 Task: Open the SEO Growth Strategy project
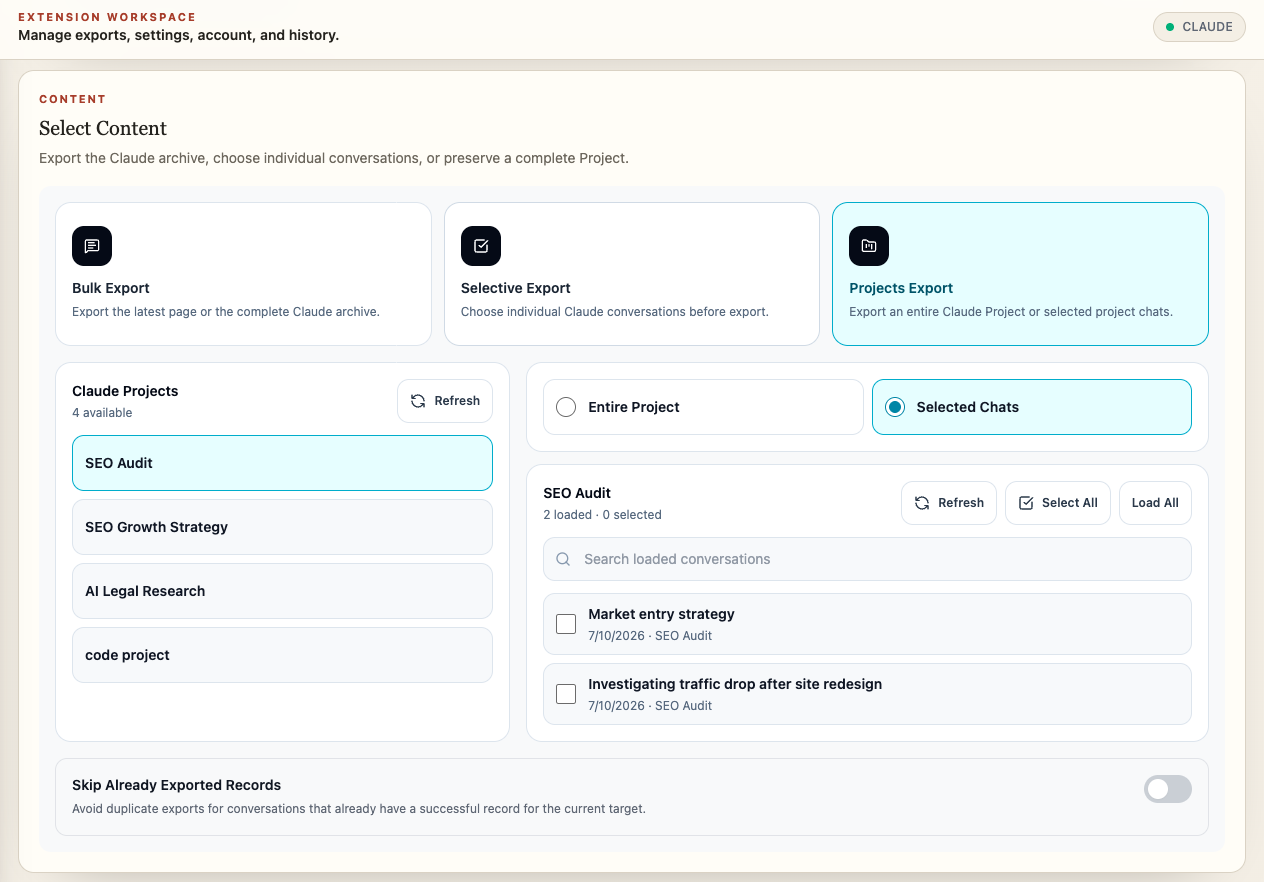pyautogui.click(x=282, y=527)
